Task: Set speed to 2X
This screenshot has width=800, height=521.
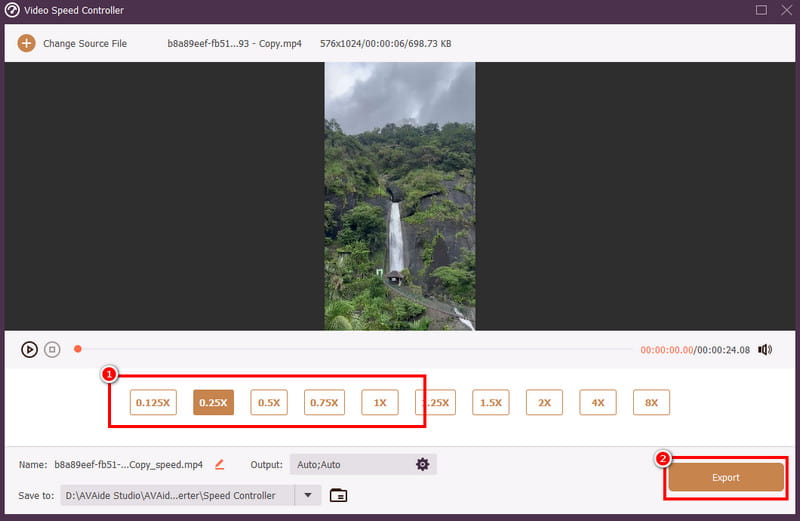Action: (x=544, y=403)
